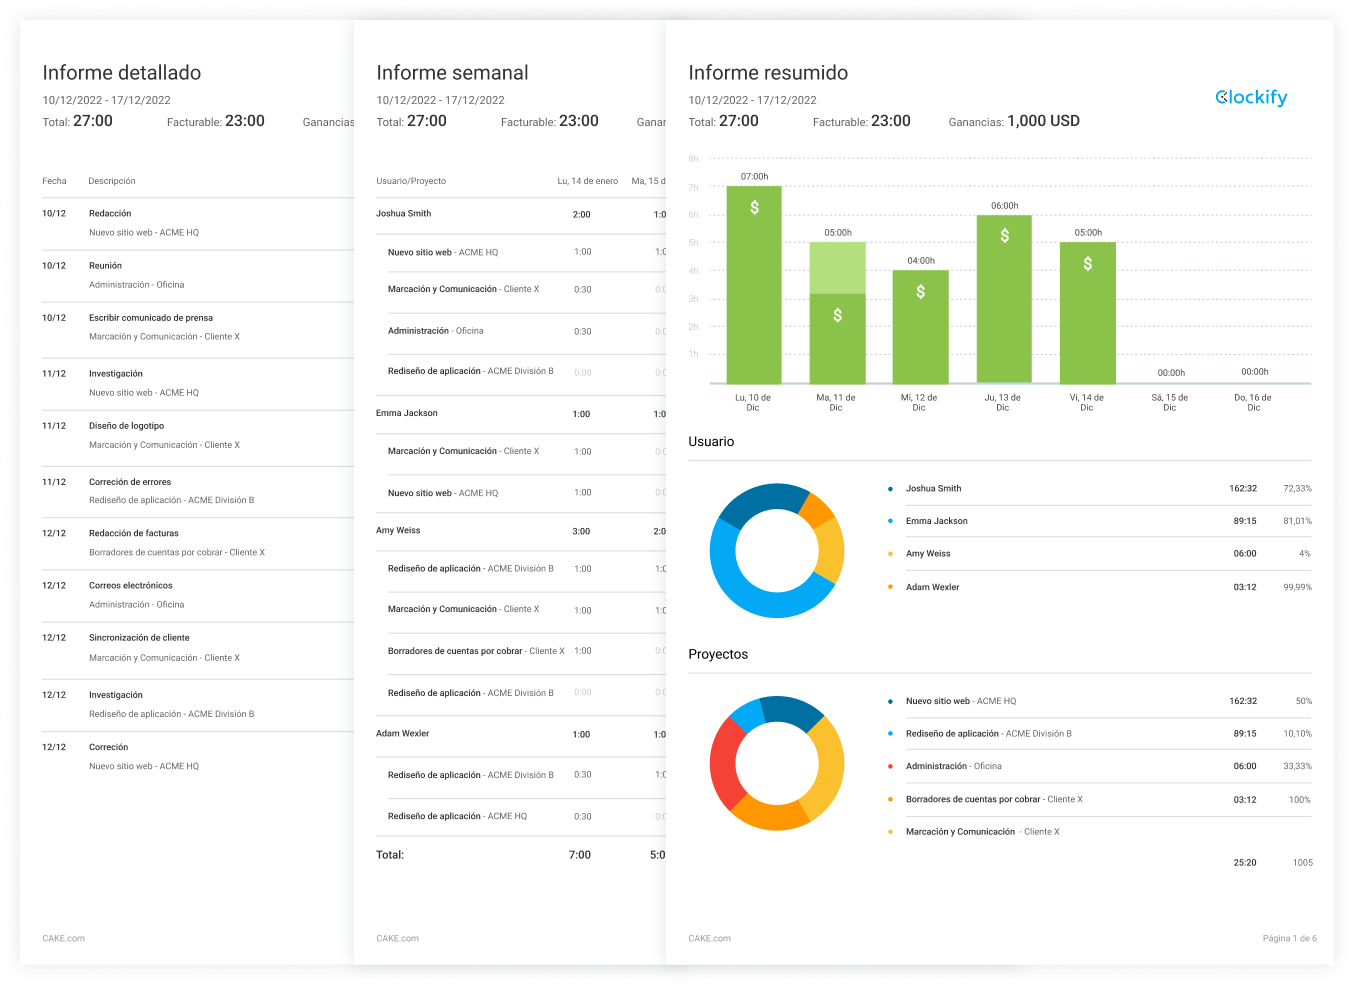This screenshot has width=1354, height=985.
Task: Click the 'Total:' row label in the weekly report
Action: [390, 855]
